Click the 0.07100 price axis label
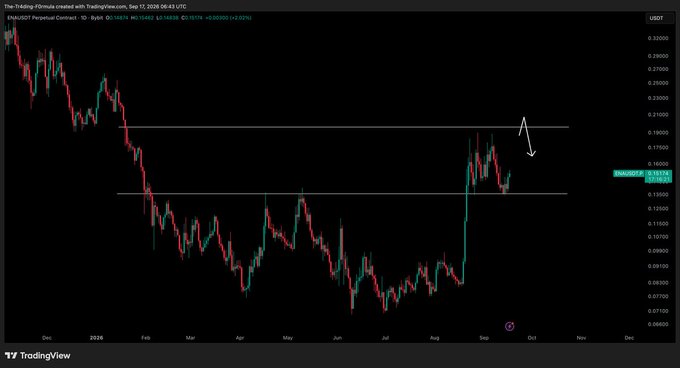The height and width of the screenshot is (368, 680). (x=658, y=310)
